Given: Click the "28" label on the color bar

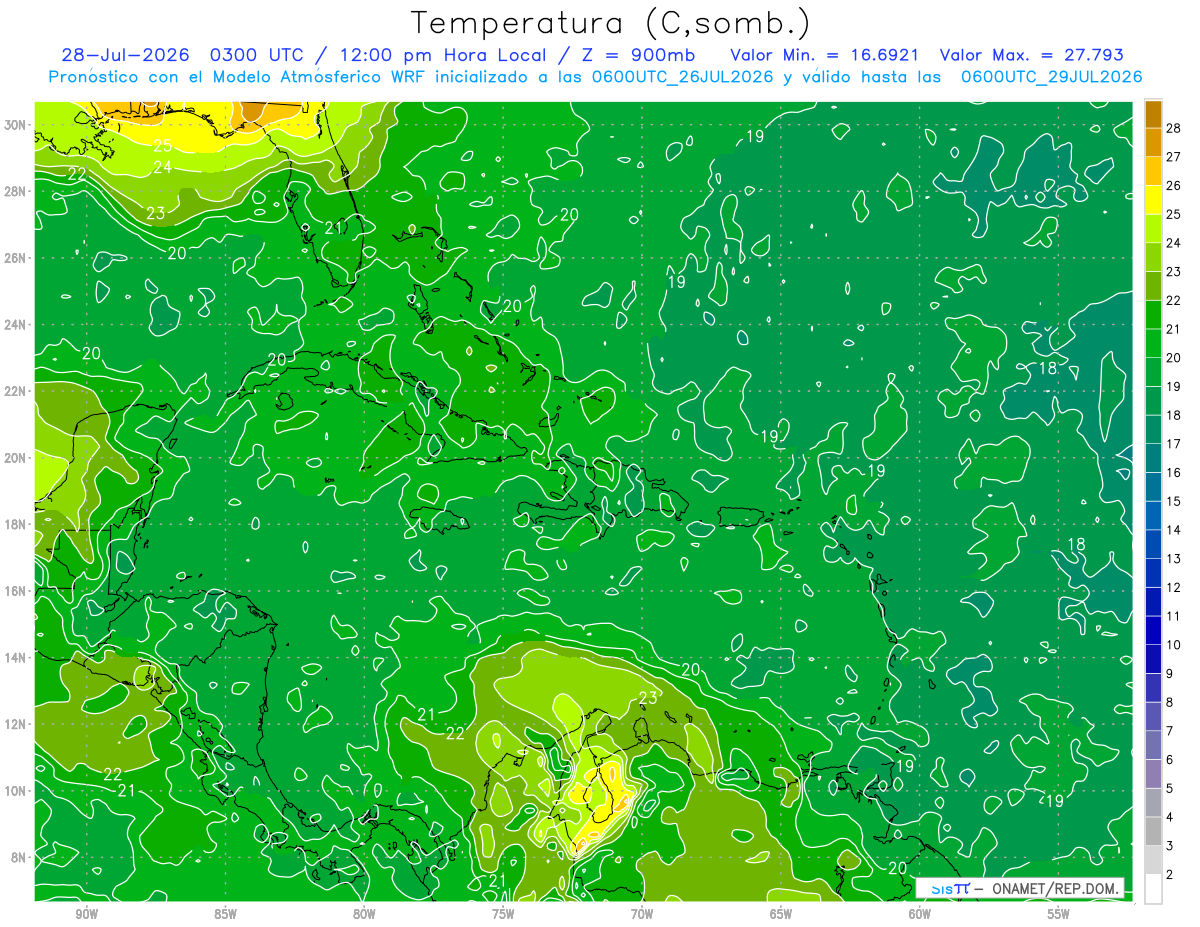Looking at the screenshot, I should coord(1175,128).
